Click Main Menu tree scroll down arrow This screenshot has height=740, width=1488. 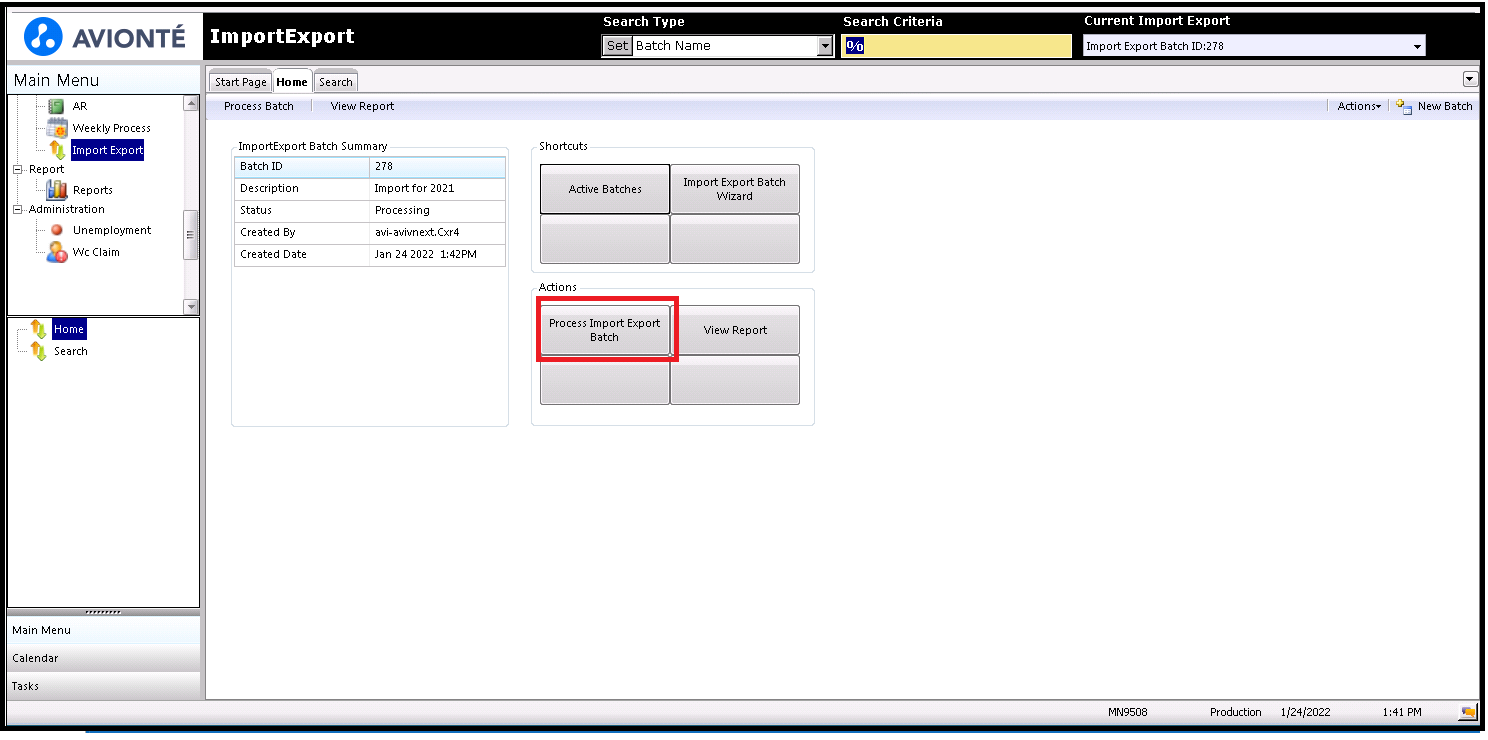coord(191,306)
